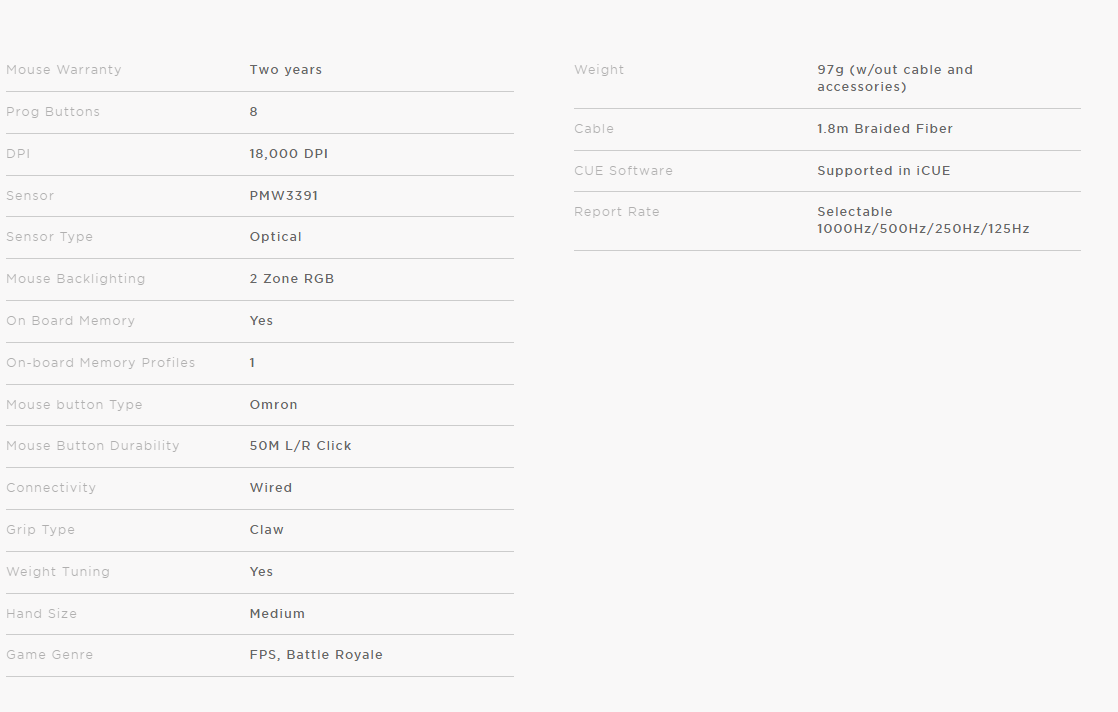Click the Omron button type value
The height and width of the screenshot is (712, 1118).
tap(273, 405)
